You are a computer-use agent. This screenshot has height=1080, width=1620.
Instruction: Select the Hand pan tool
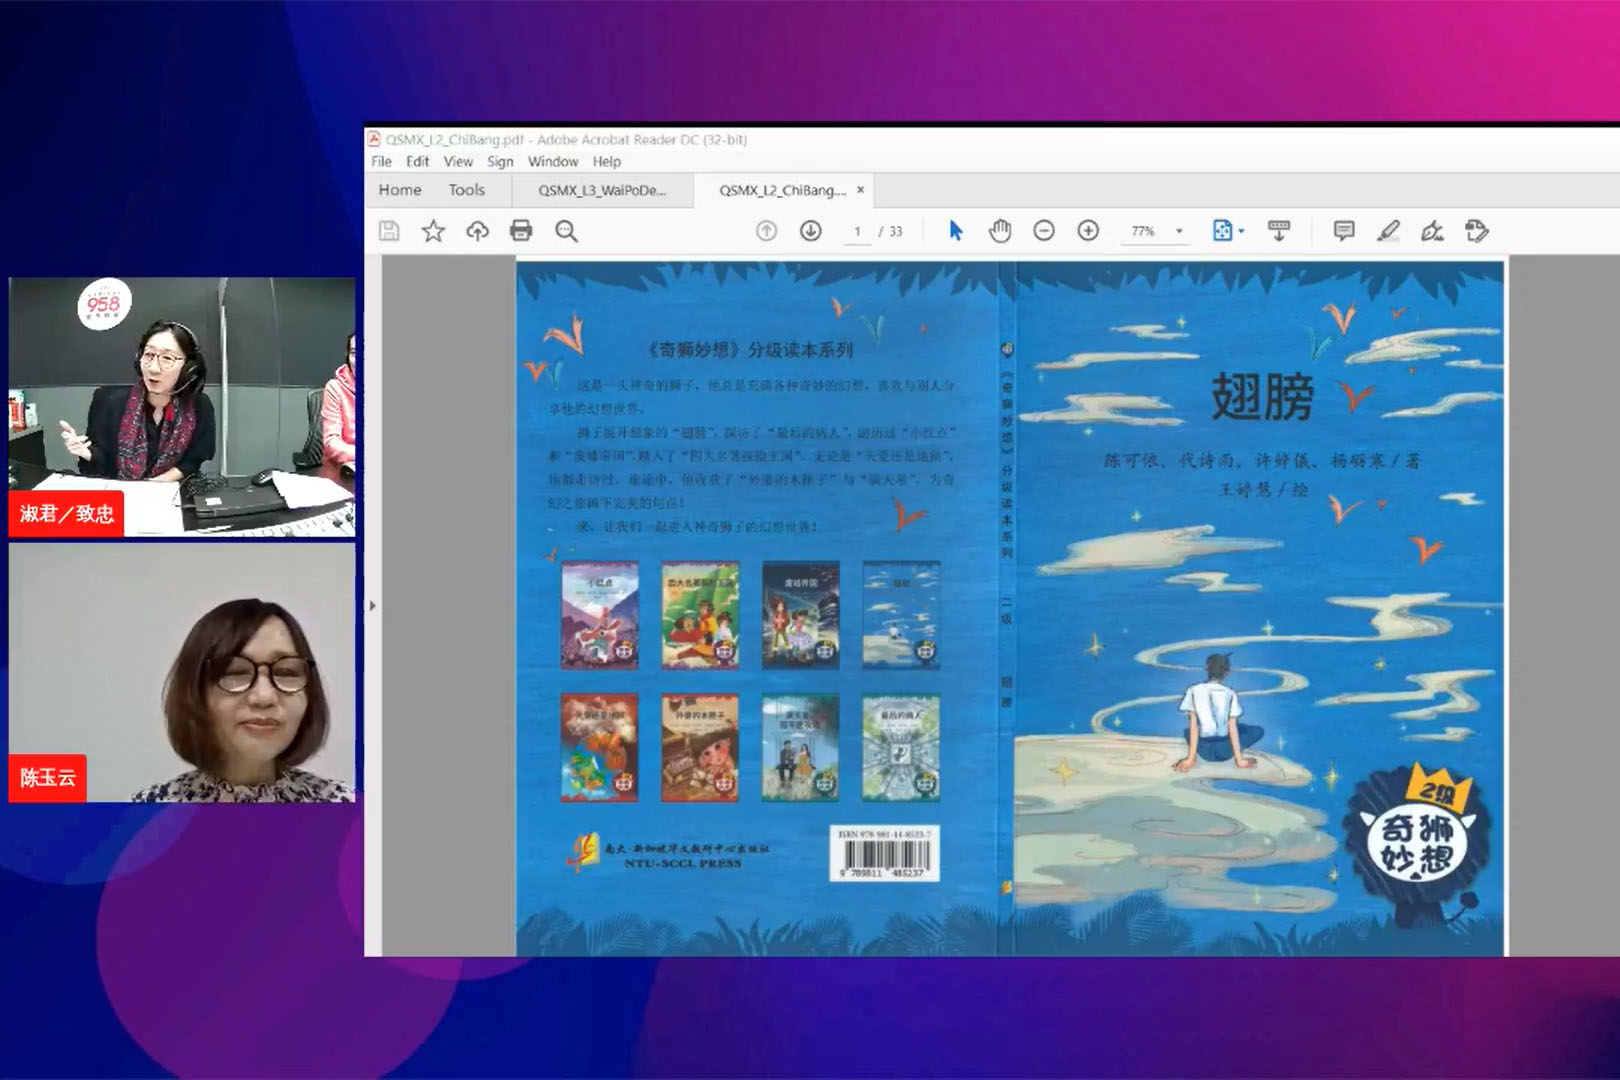point(999,231)
